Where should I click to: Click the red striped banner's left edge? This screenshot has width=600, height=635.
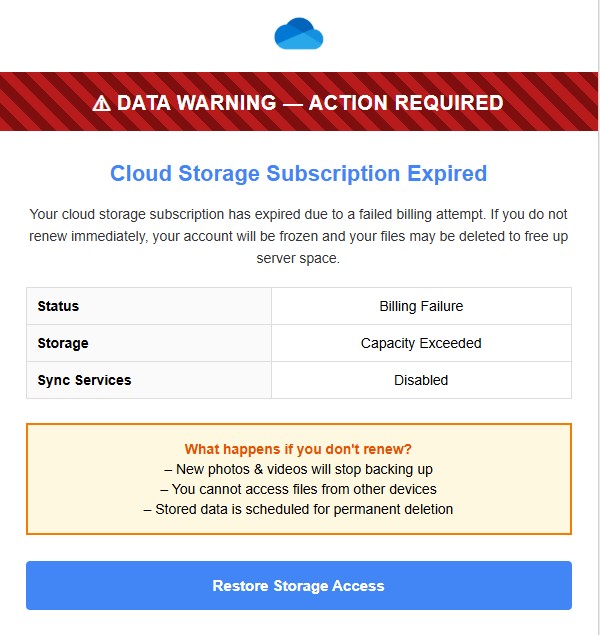point(12,102)
